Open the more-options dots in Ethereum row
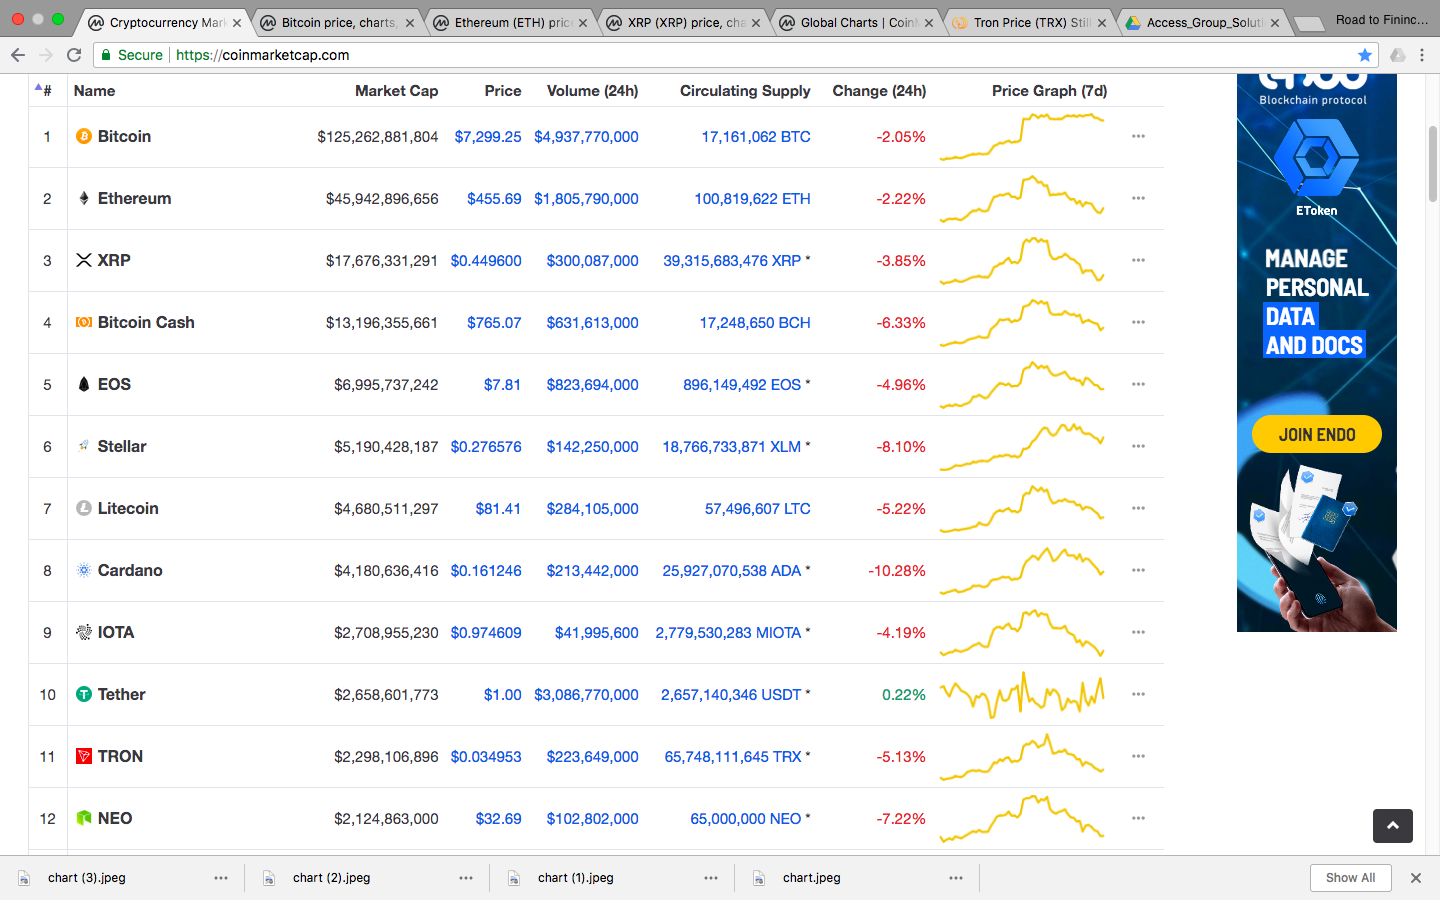Image resolution: width=1440 pixels, height=900 pixels. (1138, 198)
